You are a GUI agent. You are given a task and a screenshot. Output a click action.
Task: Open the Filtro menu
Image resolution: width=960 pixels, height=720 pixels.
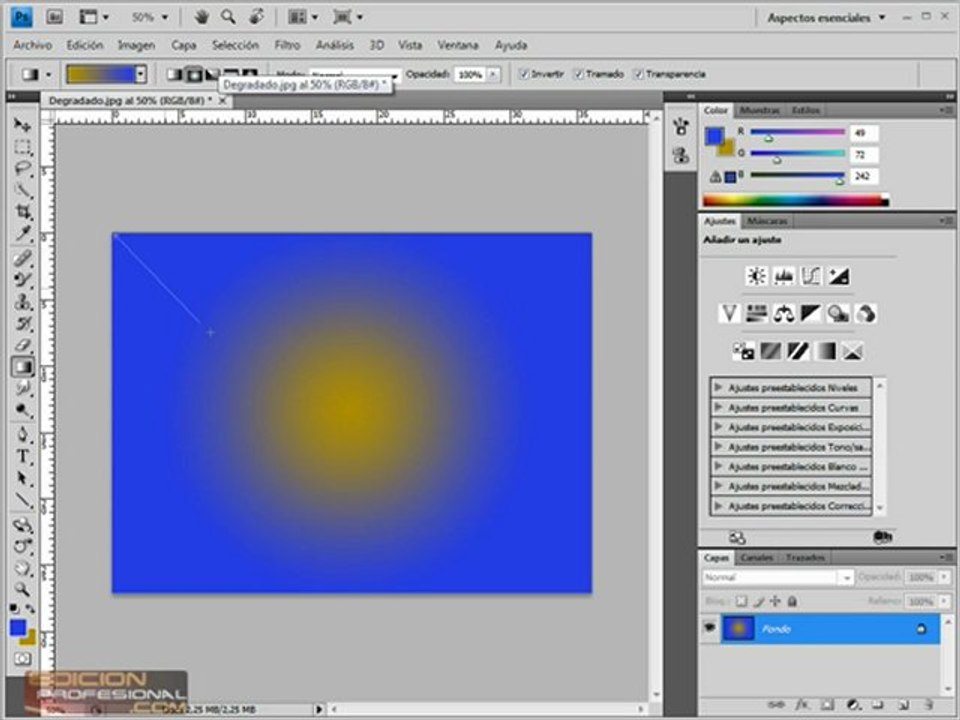tap(287, 45)
